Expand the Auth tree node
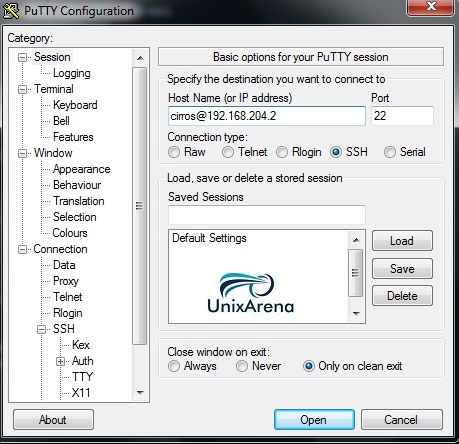This screenshot has width=459, height=444. 60,361
